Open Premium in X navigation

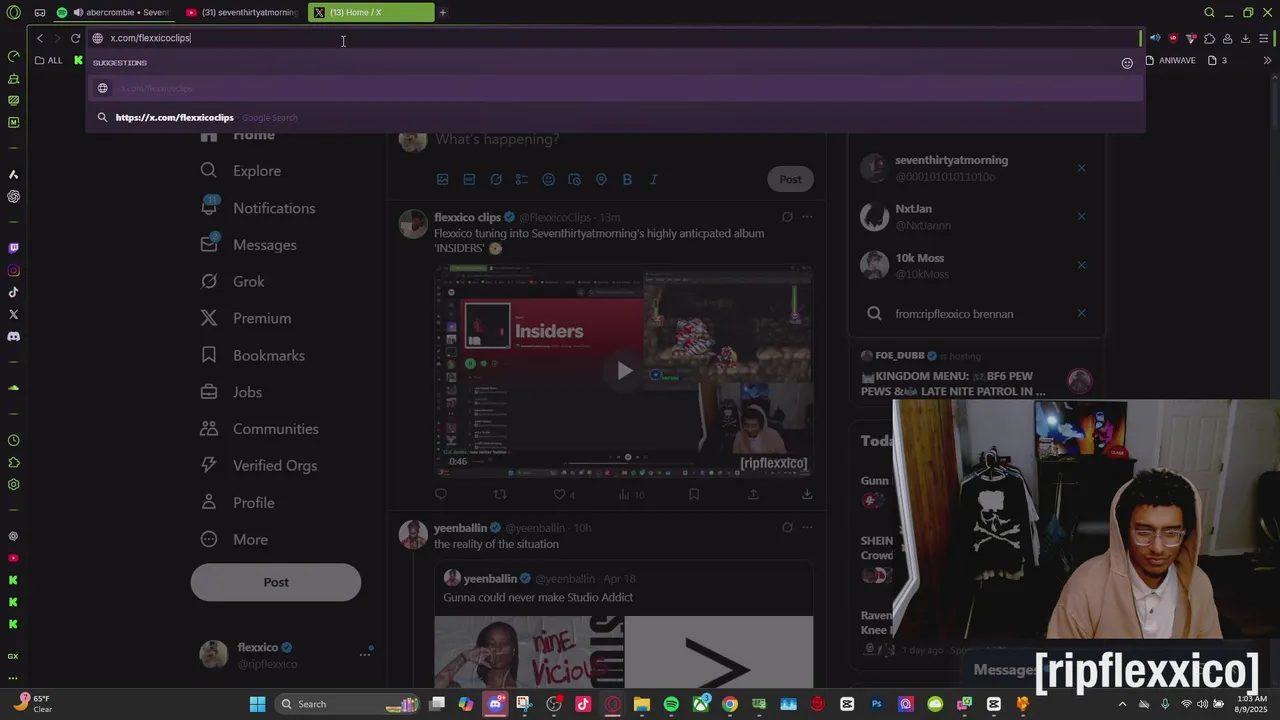click(x=246, y=318)
